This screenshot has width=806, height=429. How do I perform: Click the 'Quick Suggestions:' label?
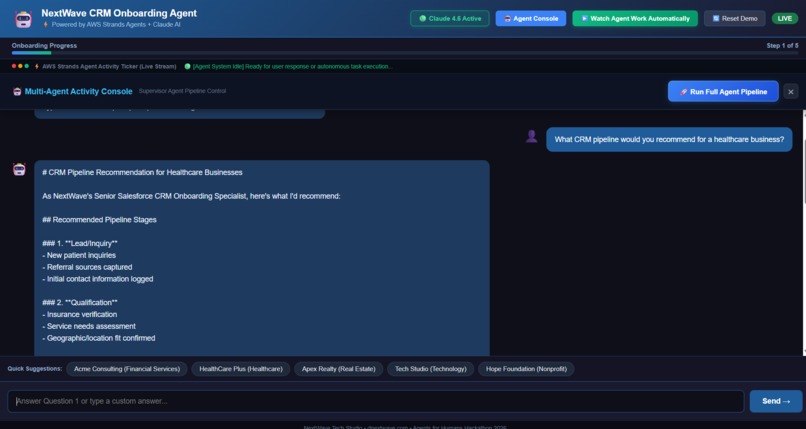(x=35, y=369)
